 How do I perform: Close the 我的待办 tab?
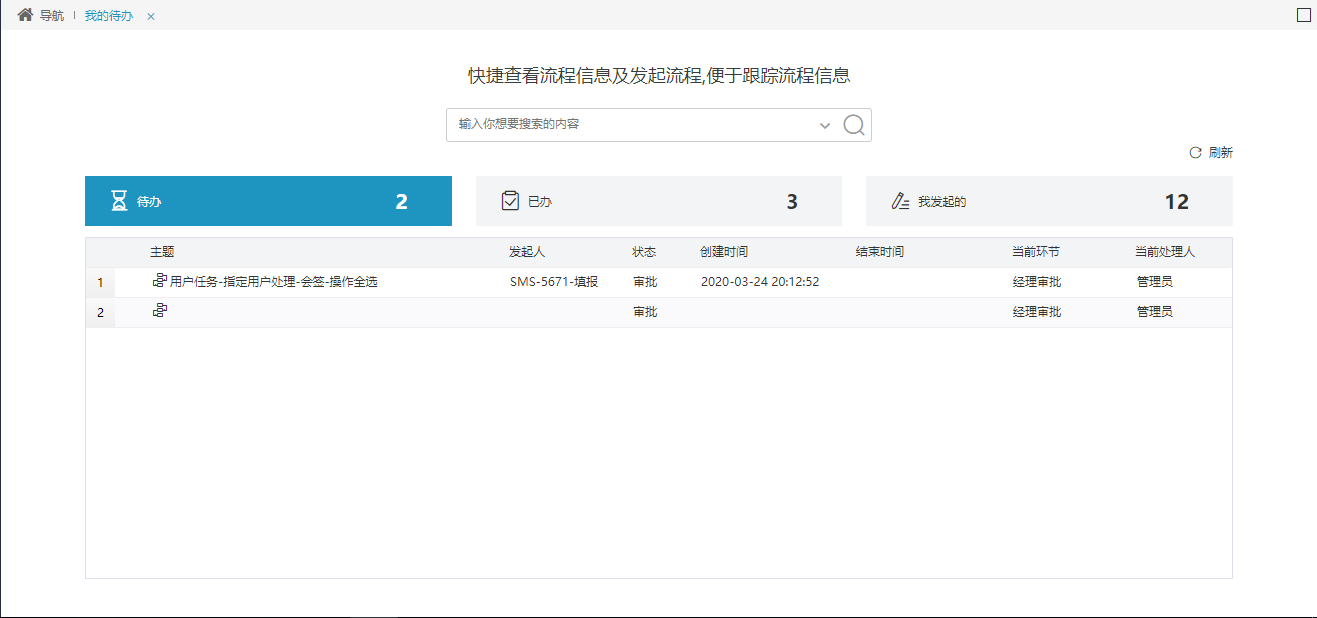tap(151, 17)
